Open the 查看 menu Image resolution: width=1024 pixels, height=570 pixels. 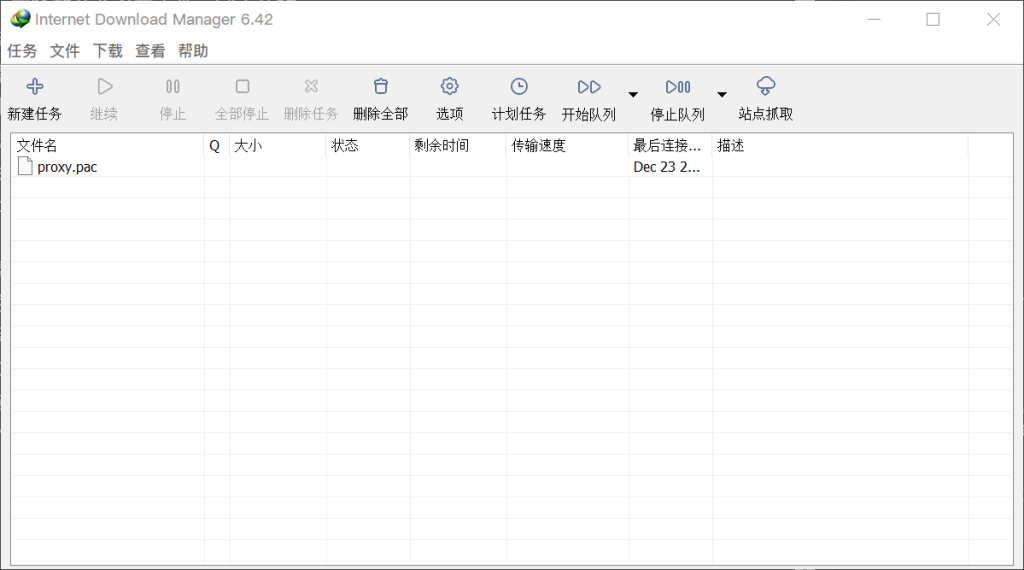(x=150, y=51)
